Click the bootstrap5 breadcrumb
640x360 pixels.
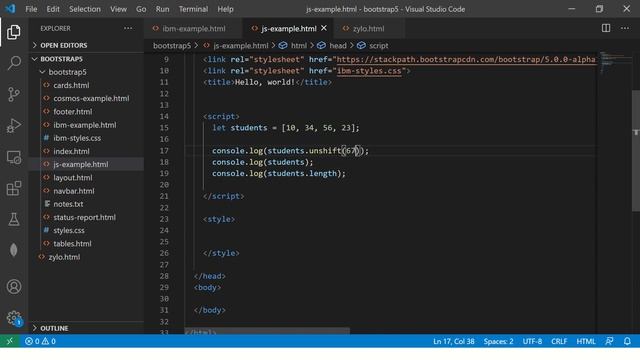point(172,46)
